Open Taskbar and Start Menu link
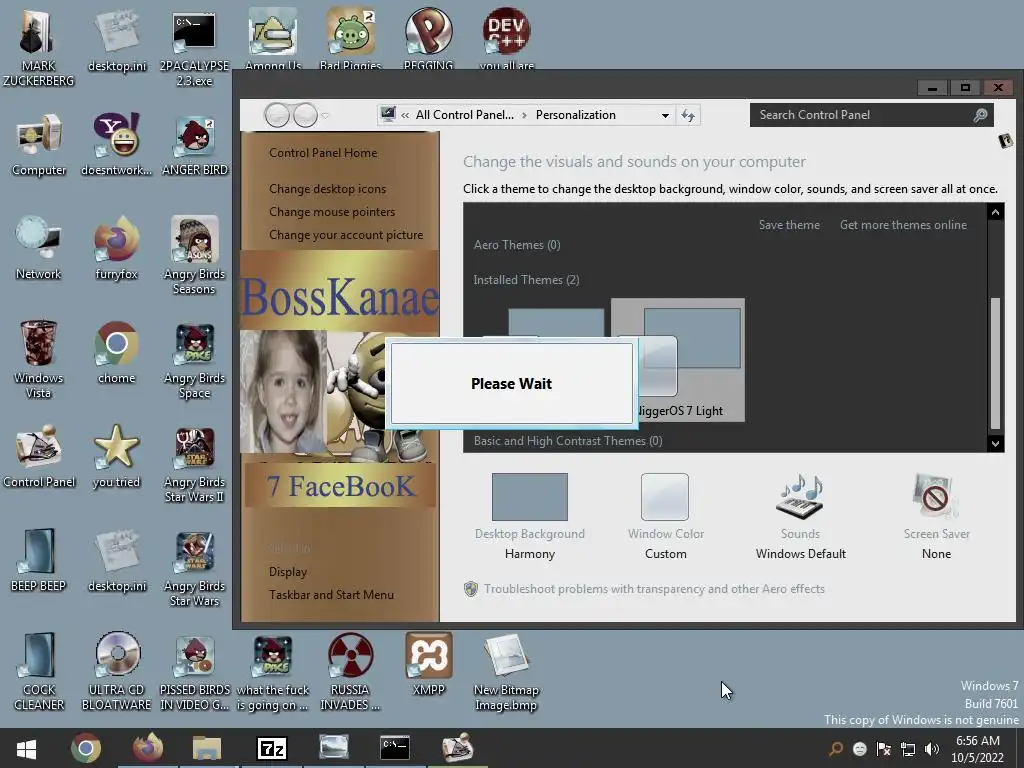 [x=331, y=595]
